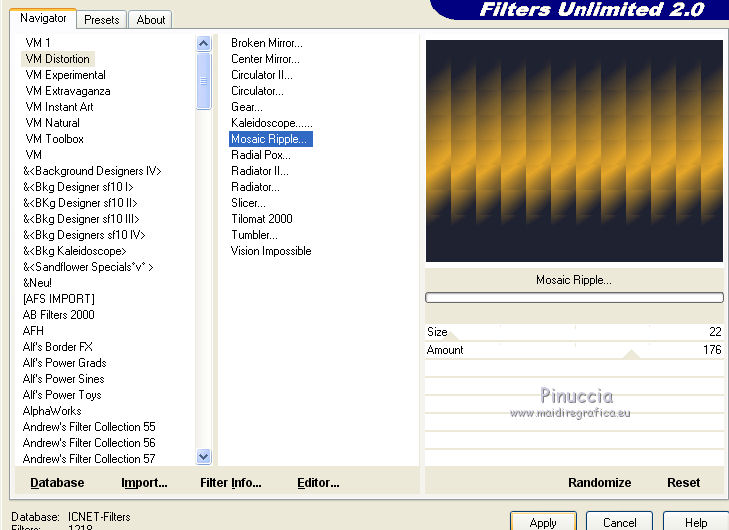This screenshot has width=729, height=530.
Task: Click the progress bar under Mosaic Ripple
Action: click(574, 298)
